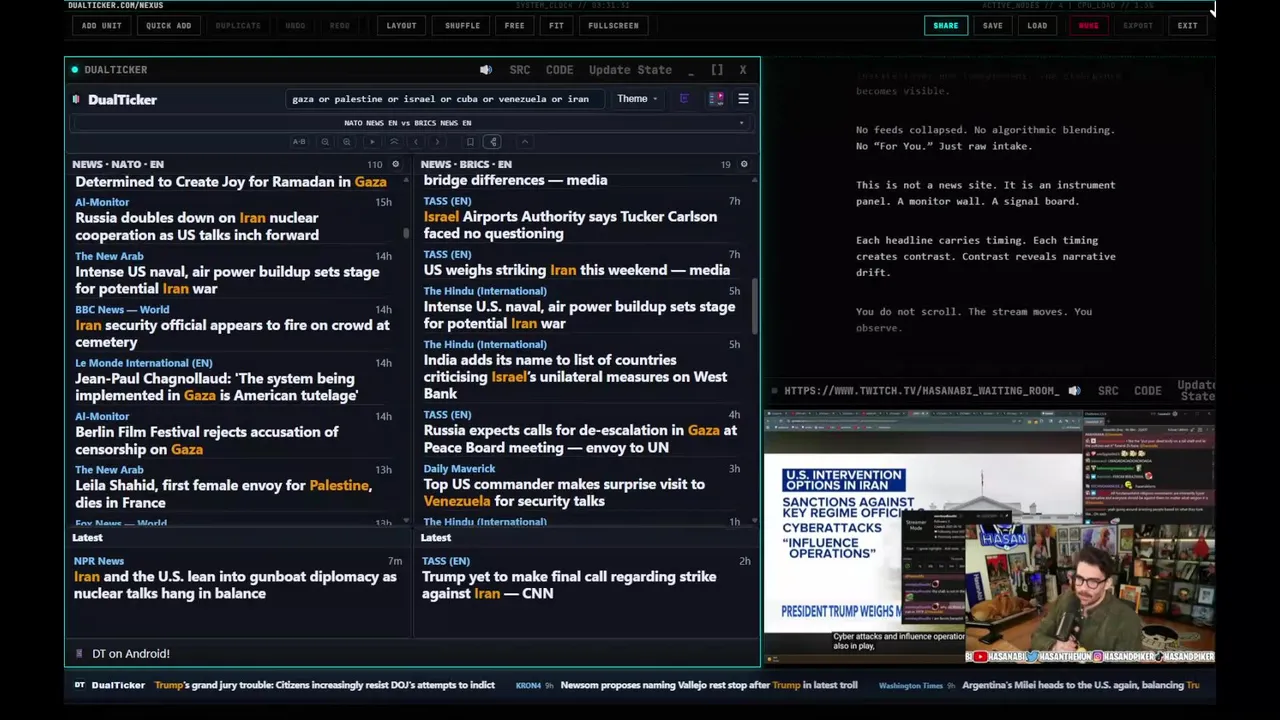Click the zoom in magnifier icon

347,142
